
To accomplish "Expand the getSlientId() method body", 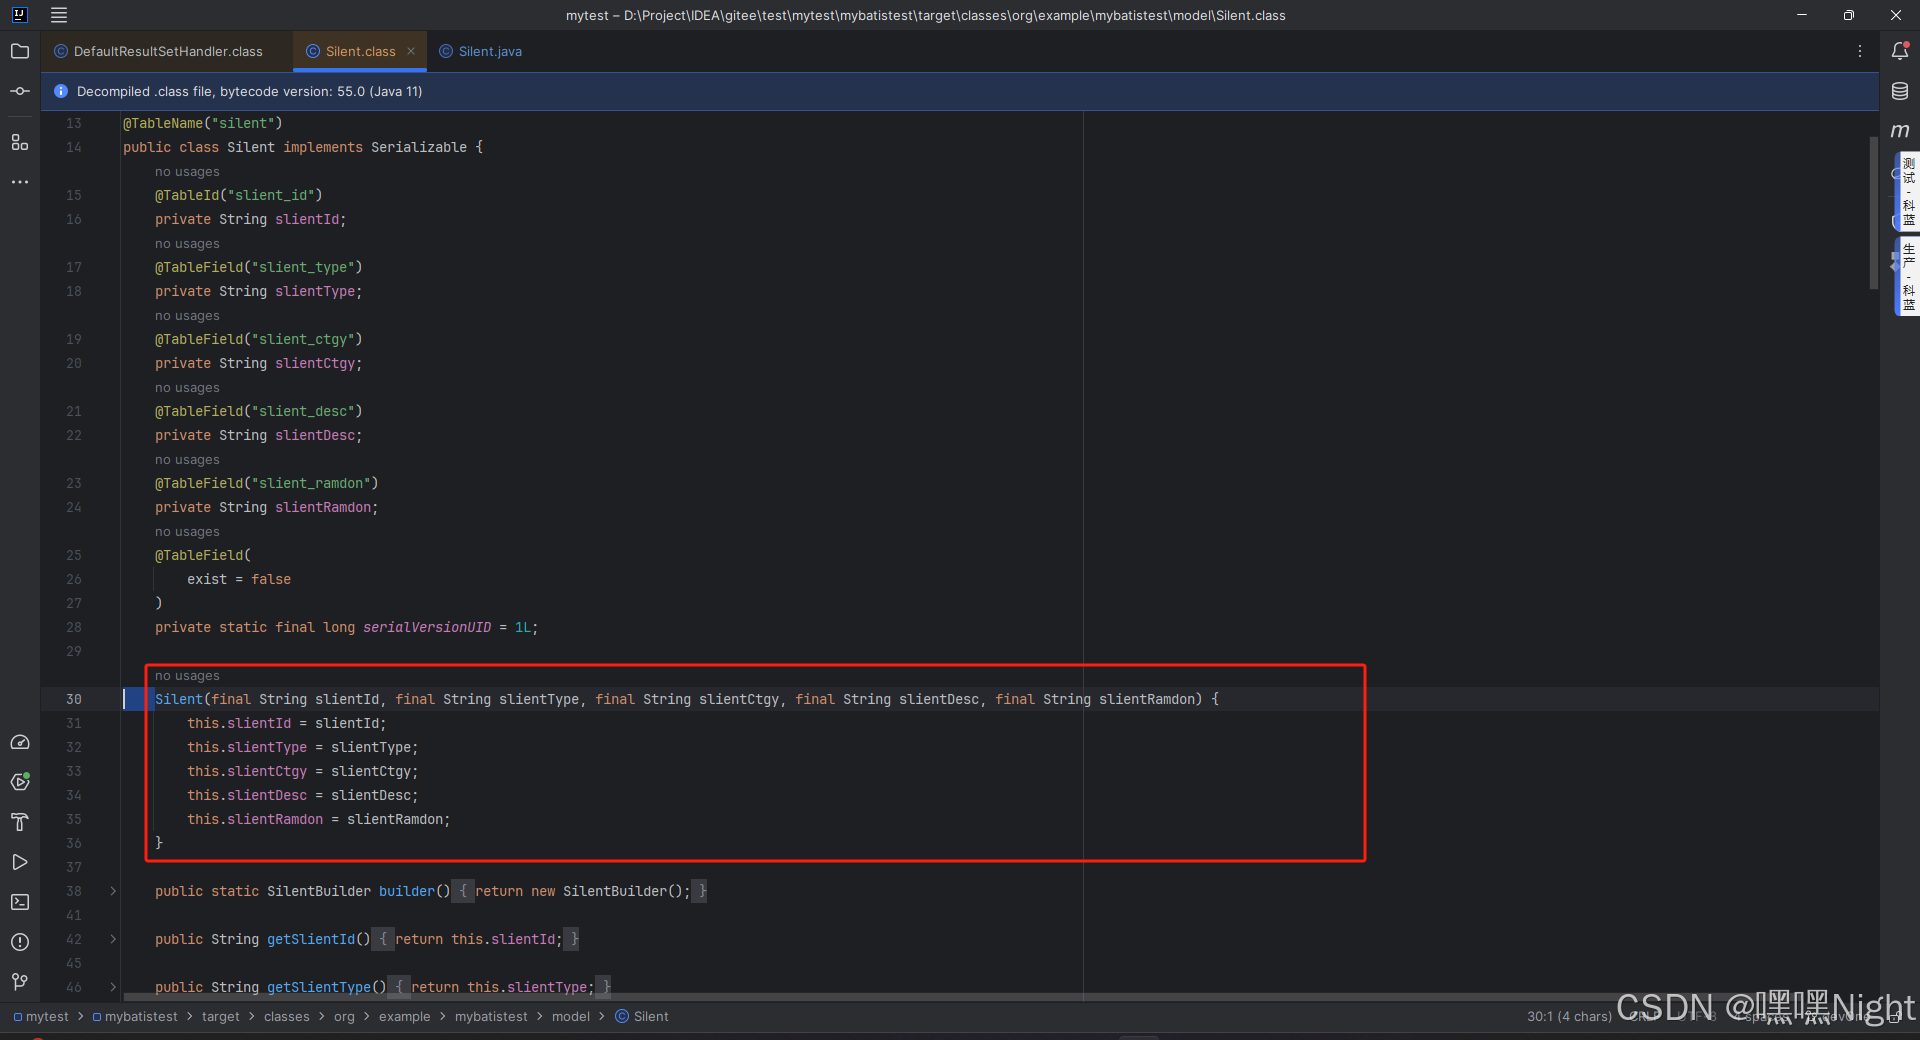I will pos(111,939).
